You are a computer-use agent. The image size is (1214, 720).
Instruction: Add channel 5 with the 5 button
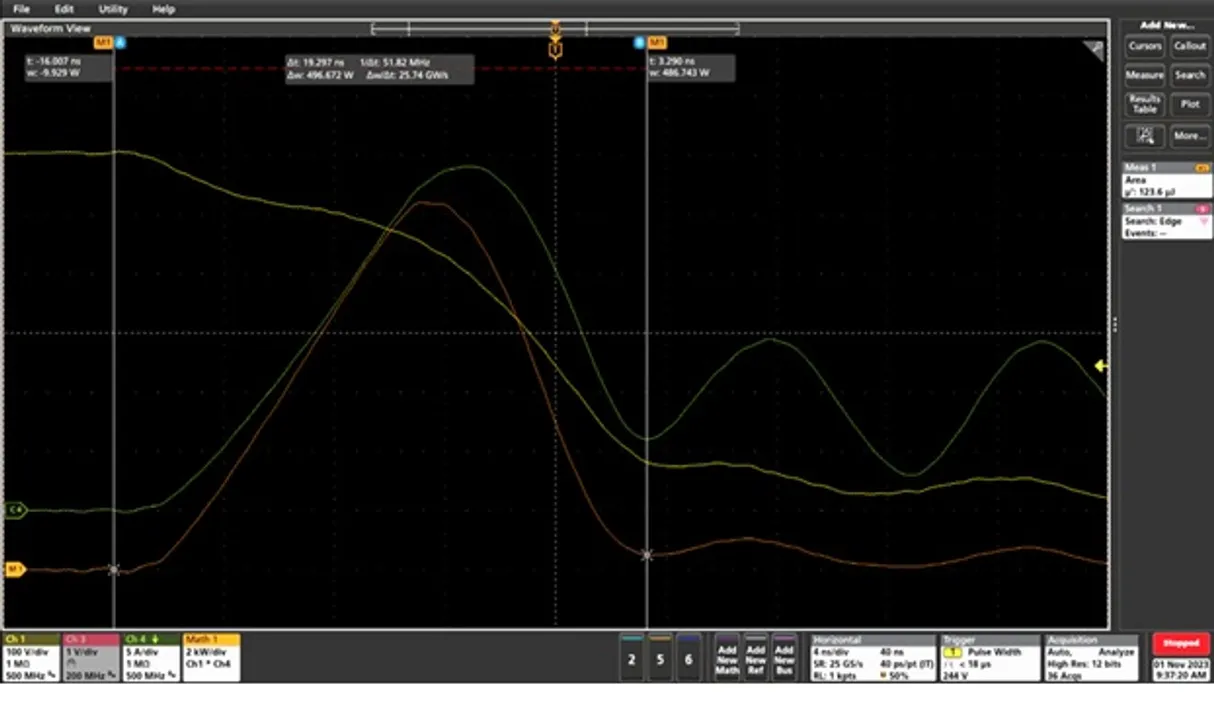tap(660, 658)
